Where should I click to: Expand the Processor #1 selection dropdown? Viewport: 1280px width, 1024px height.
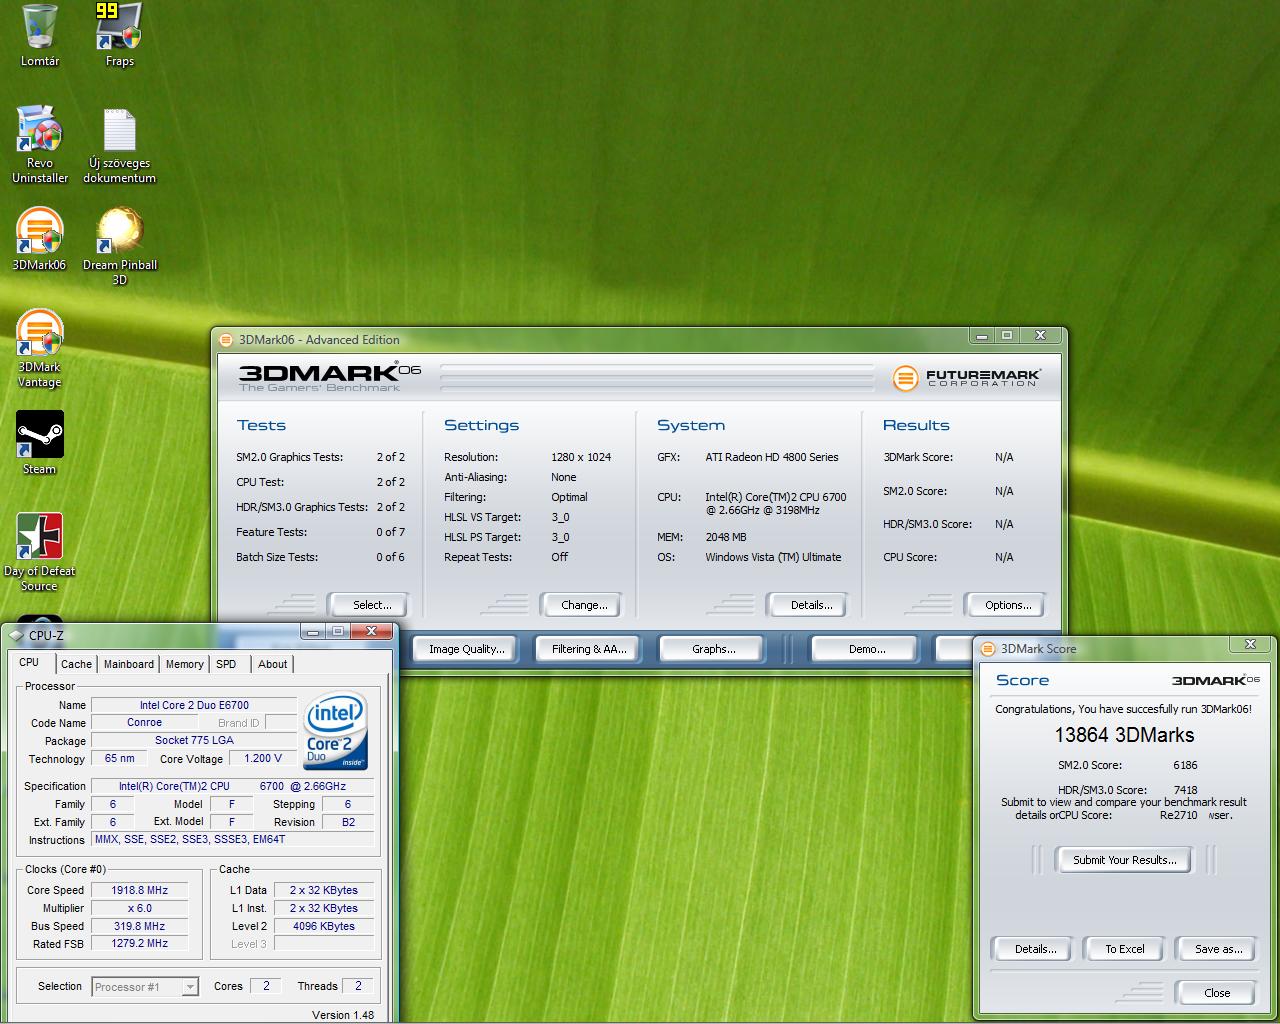tap(189, 987)
